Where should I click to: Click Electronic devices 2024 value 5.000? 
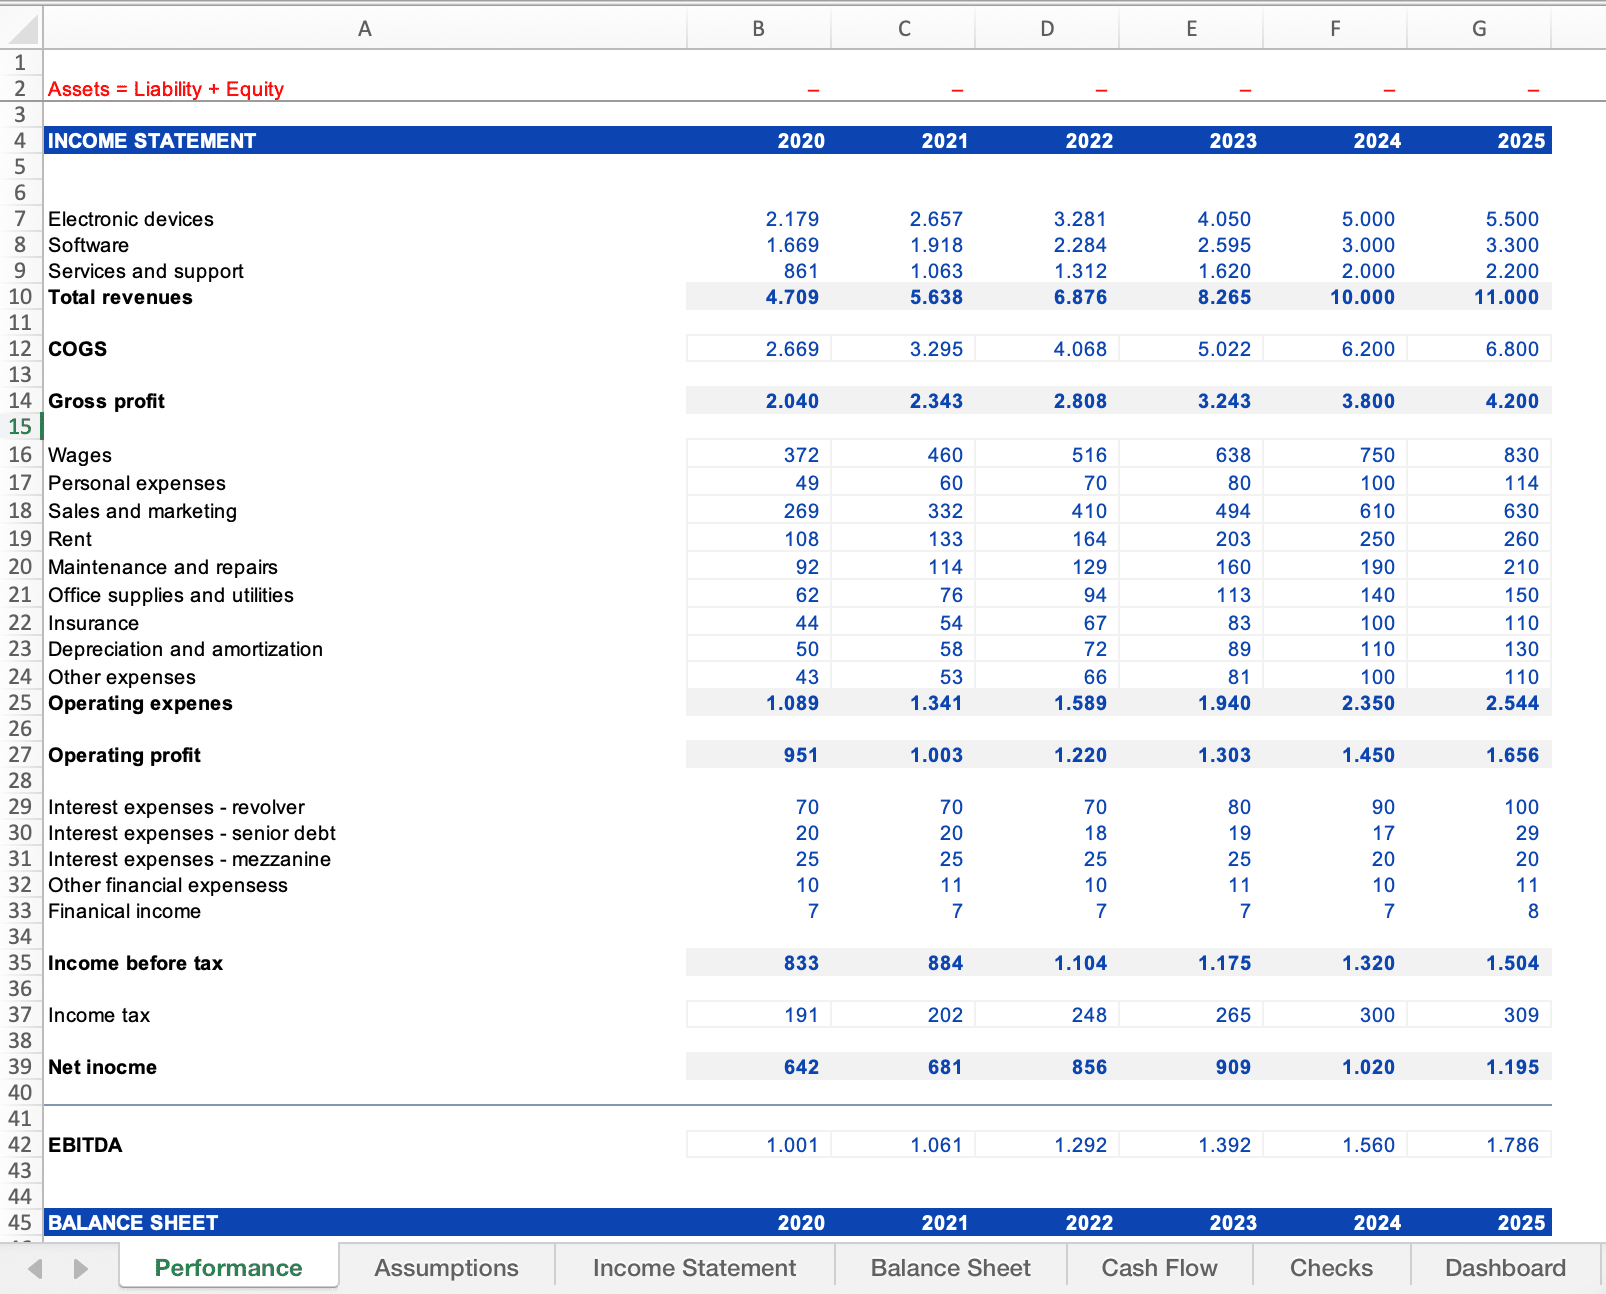(x=1335, y=219)
